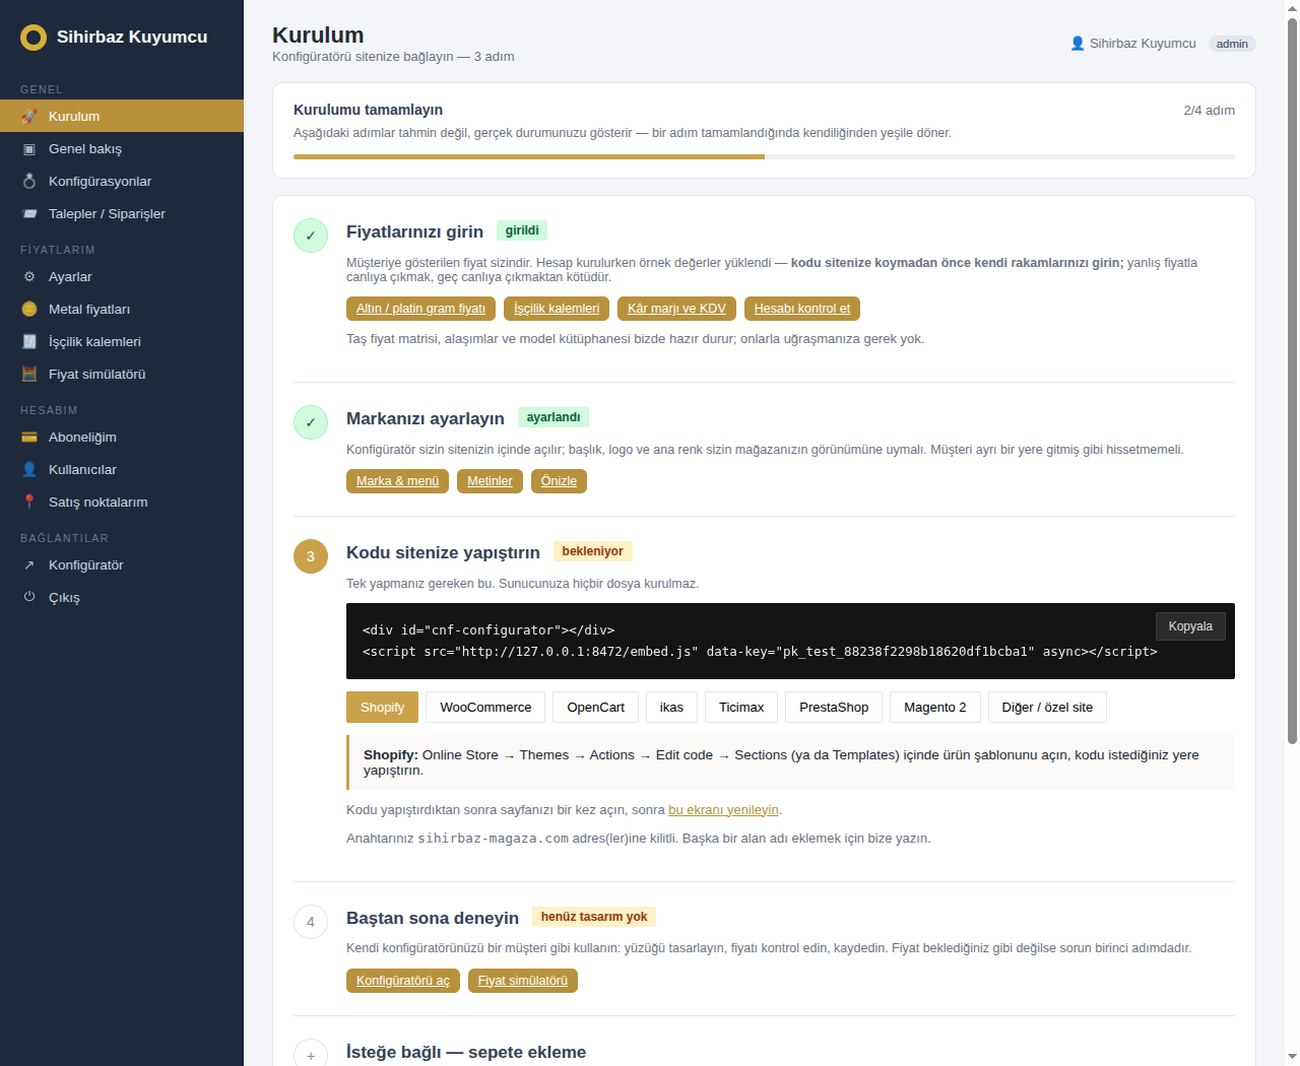Screen dimensions: 1300x1066
Task: Go to Genel bakış page
Action: pyautogui.click(x=122, y=149)
